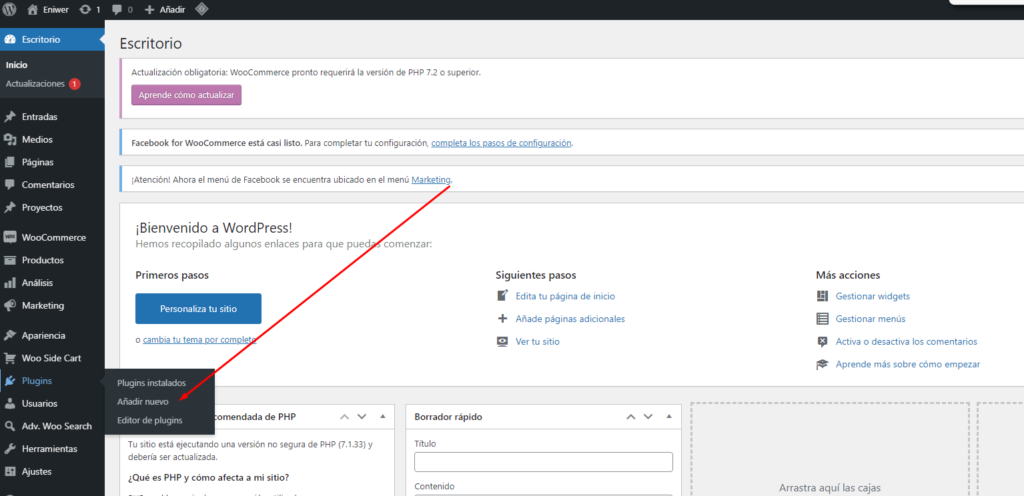Click the WordPress logo icon in admin bar
The height and width of the screenshot is (496, 1024).
point(10,10)
